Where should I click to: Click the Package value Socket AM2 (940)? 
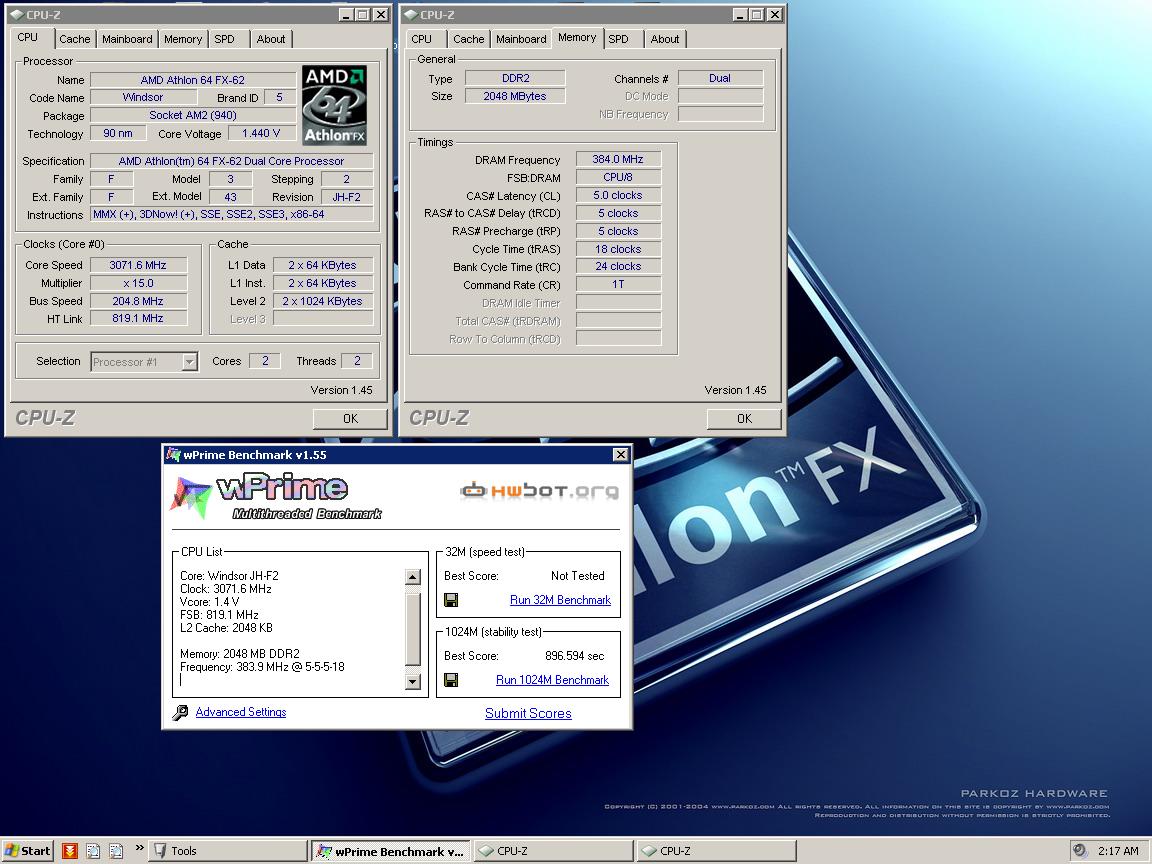(x=192, y=115)
